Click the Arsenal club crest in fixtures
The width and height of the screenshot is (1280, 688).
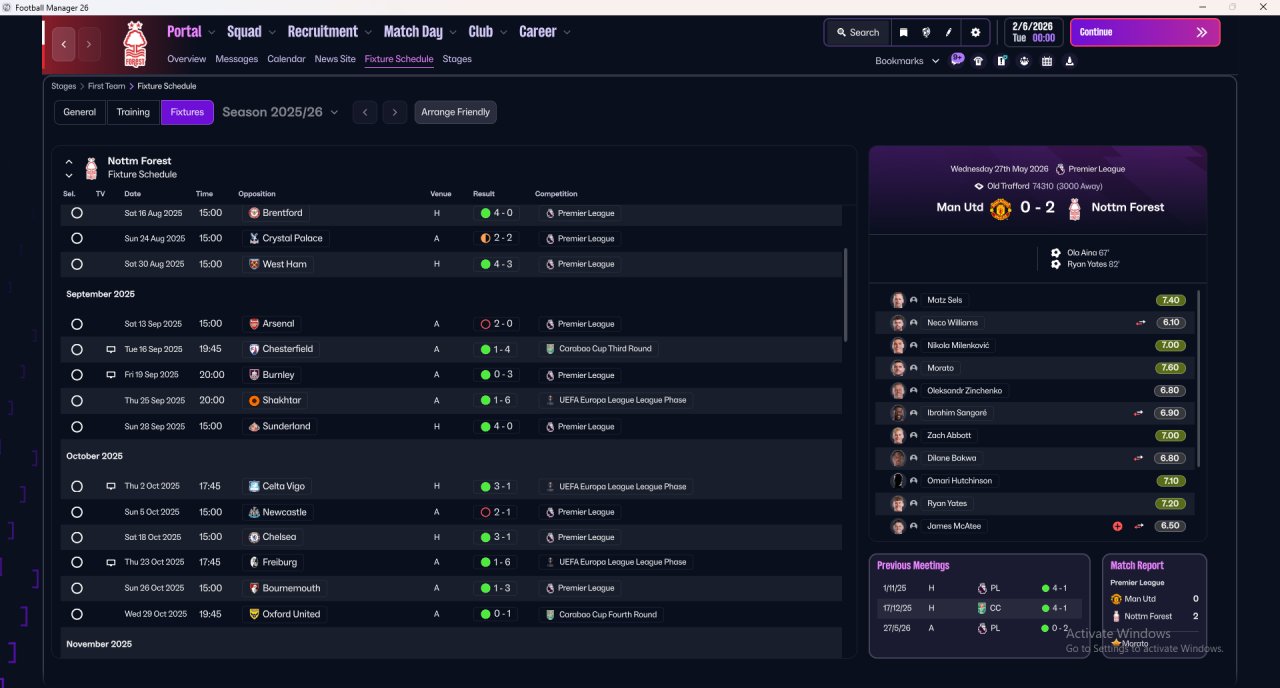pyautogui.click(x=254, y=324)
